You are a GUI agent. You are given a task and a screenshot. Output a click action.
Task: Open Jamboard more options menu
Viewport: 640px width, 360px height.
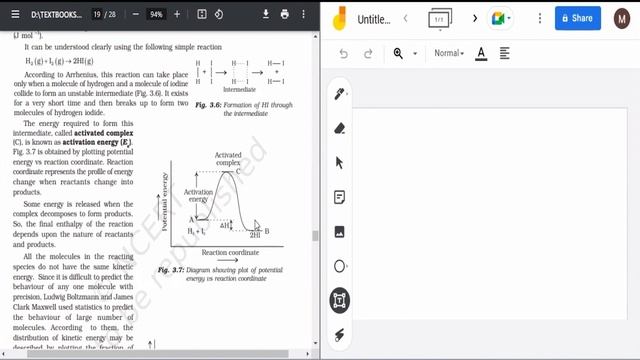tap(540, 18)
